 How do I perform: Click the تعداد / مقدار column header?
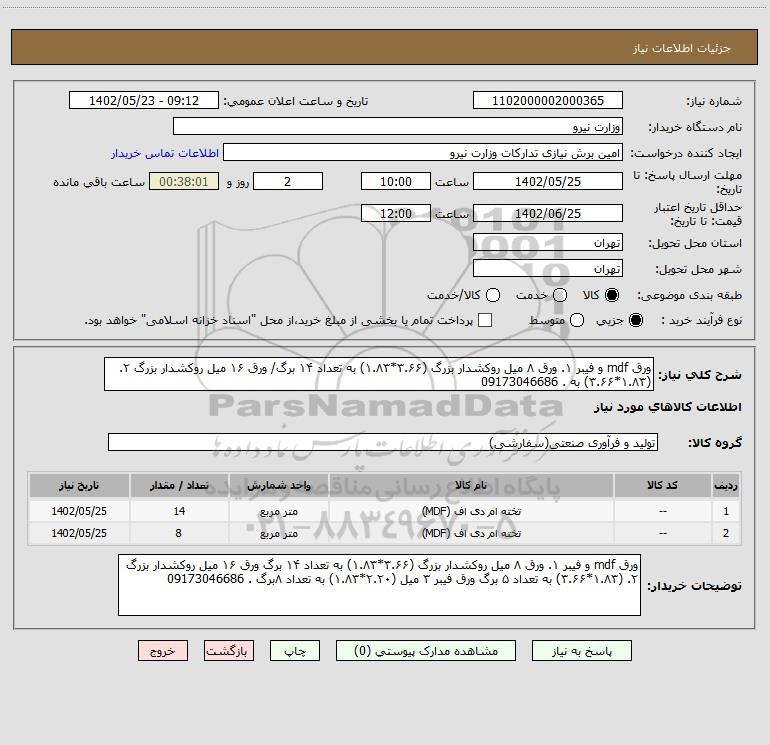tap(179, 486)
